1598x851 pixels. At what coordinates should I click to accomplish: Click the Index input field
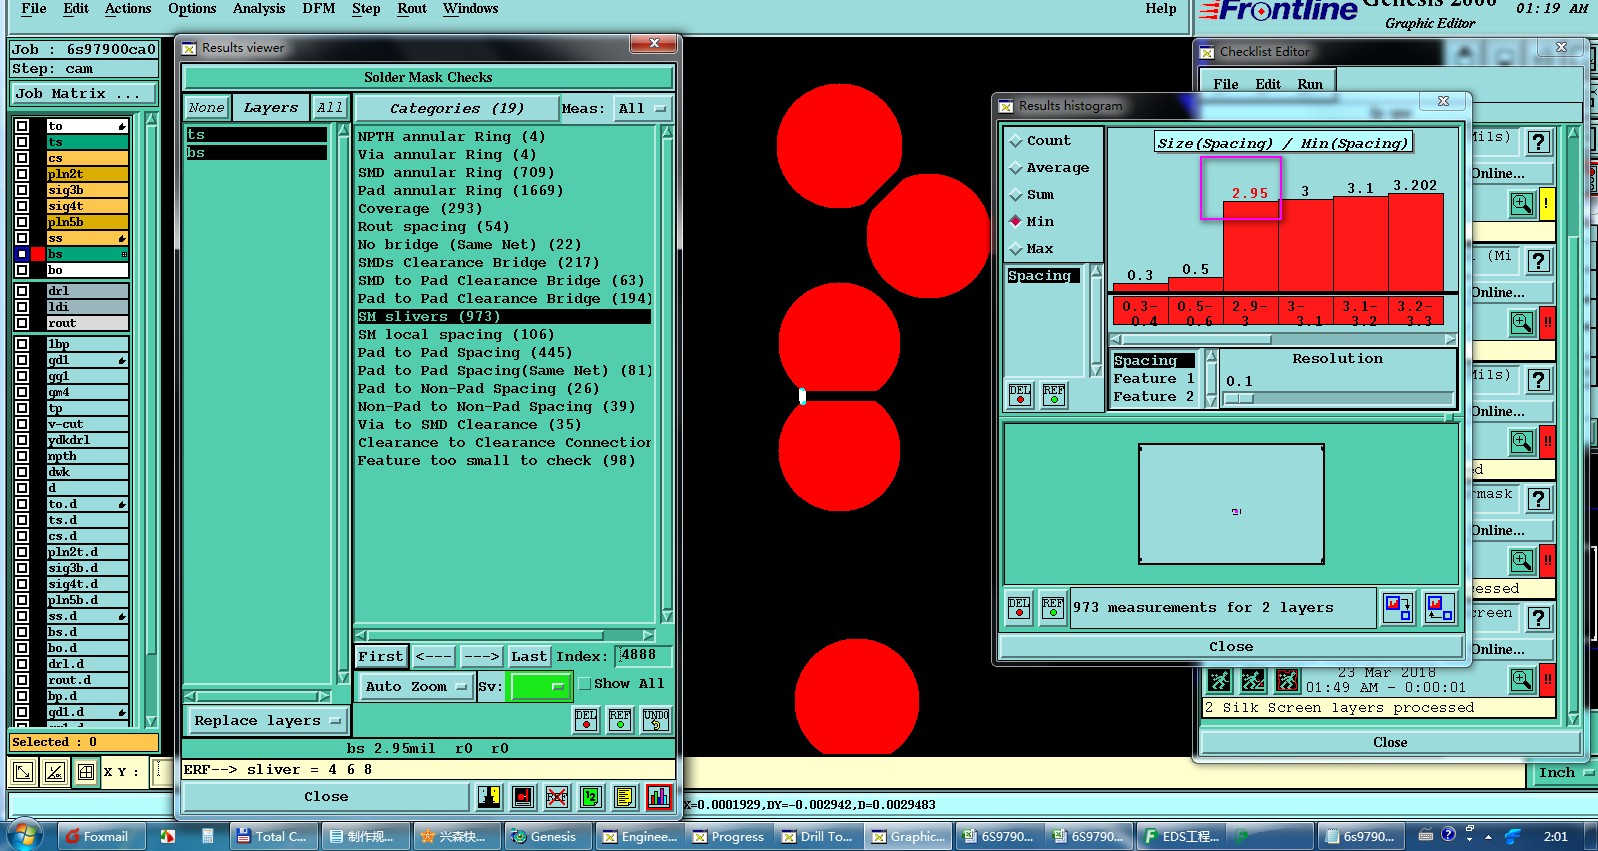pos(643,656)
